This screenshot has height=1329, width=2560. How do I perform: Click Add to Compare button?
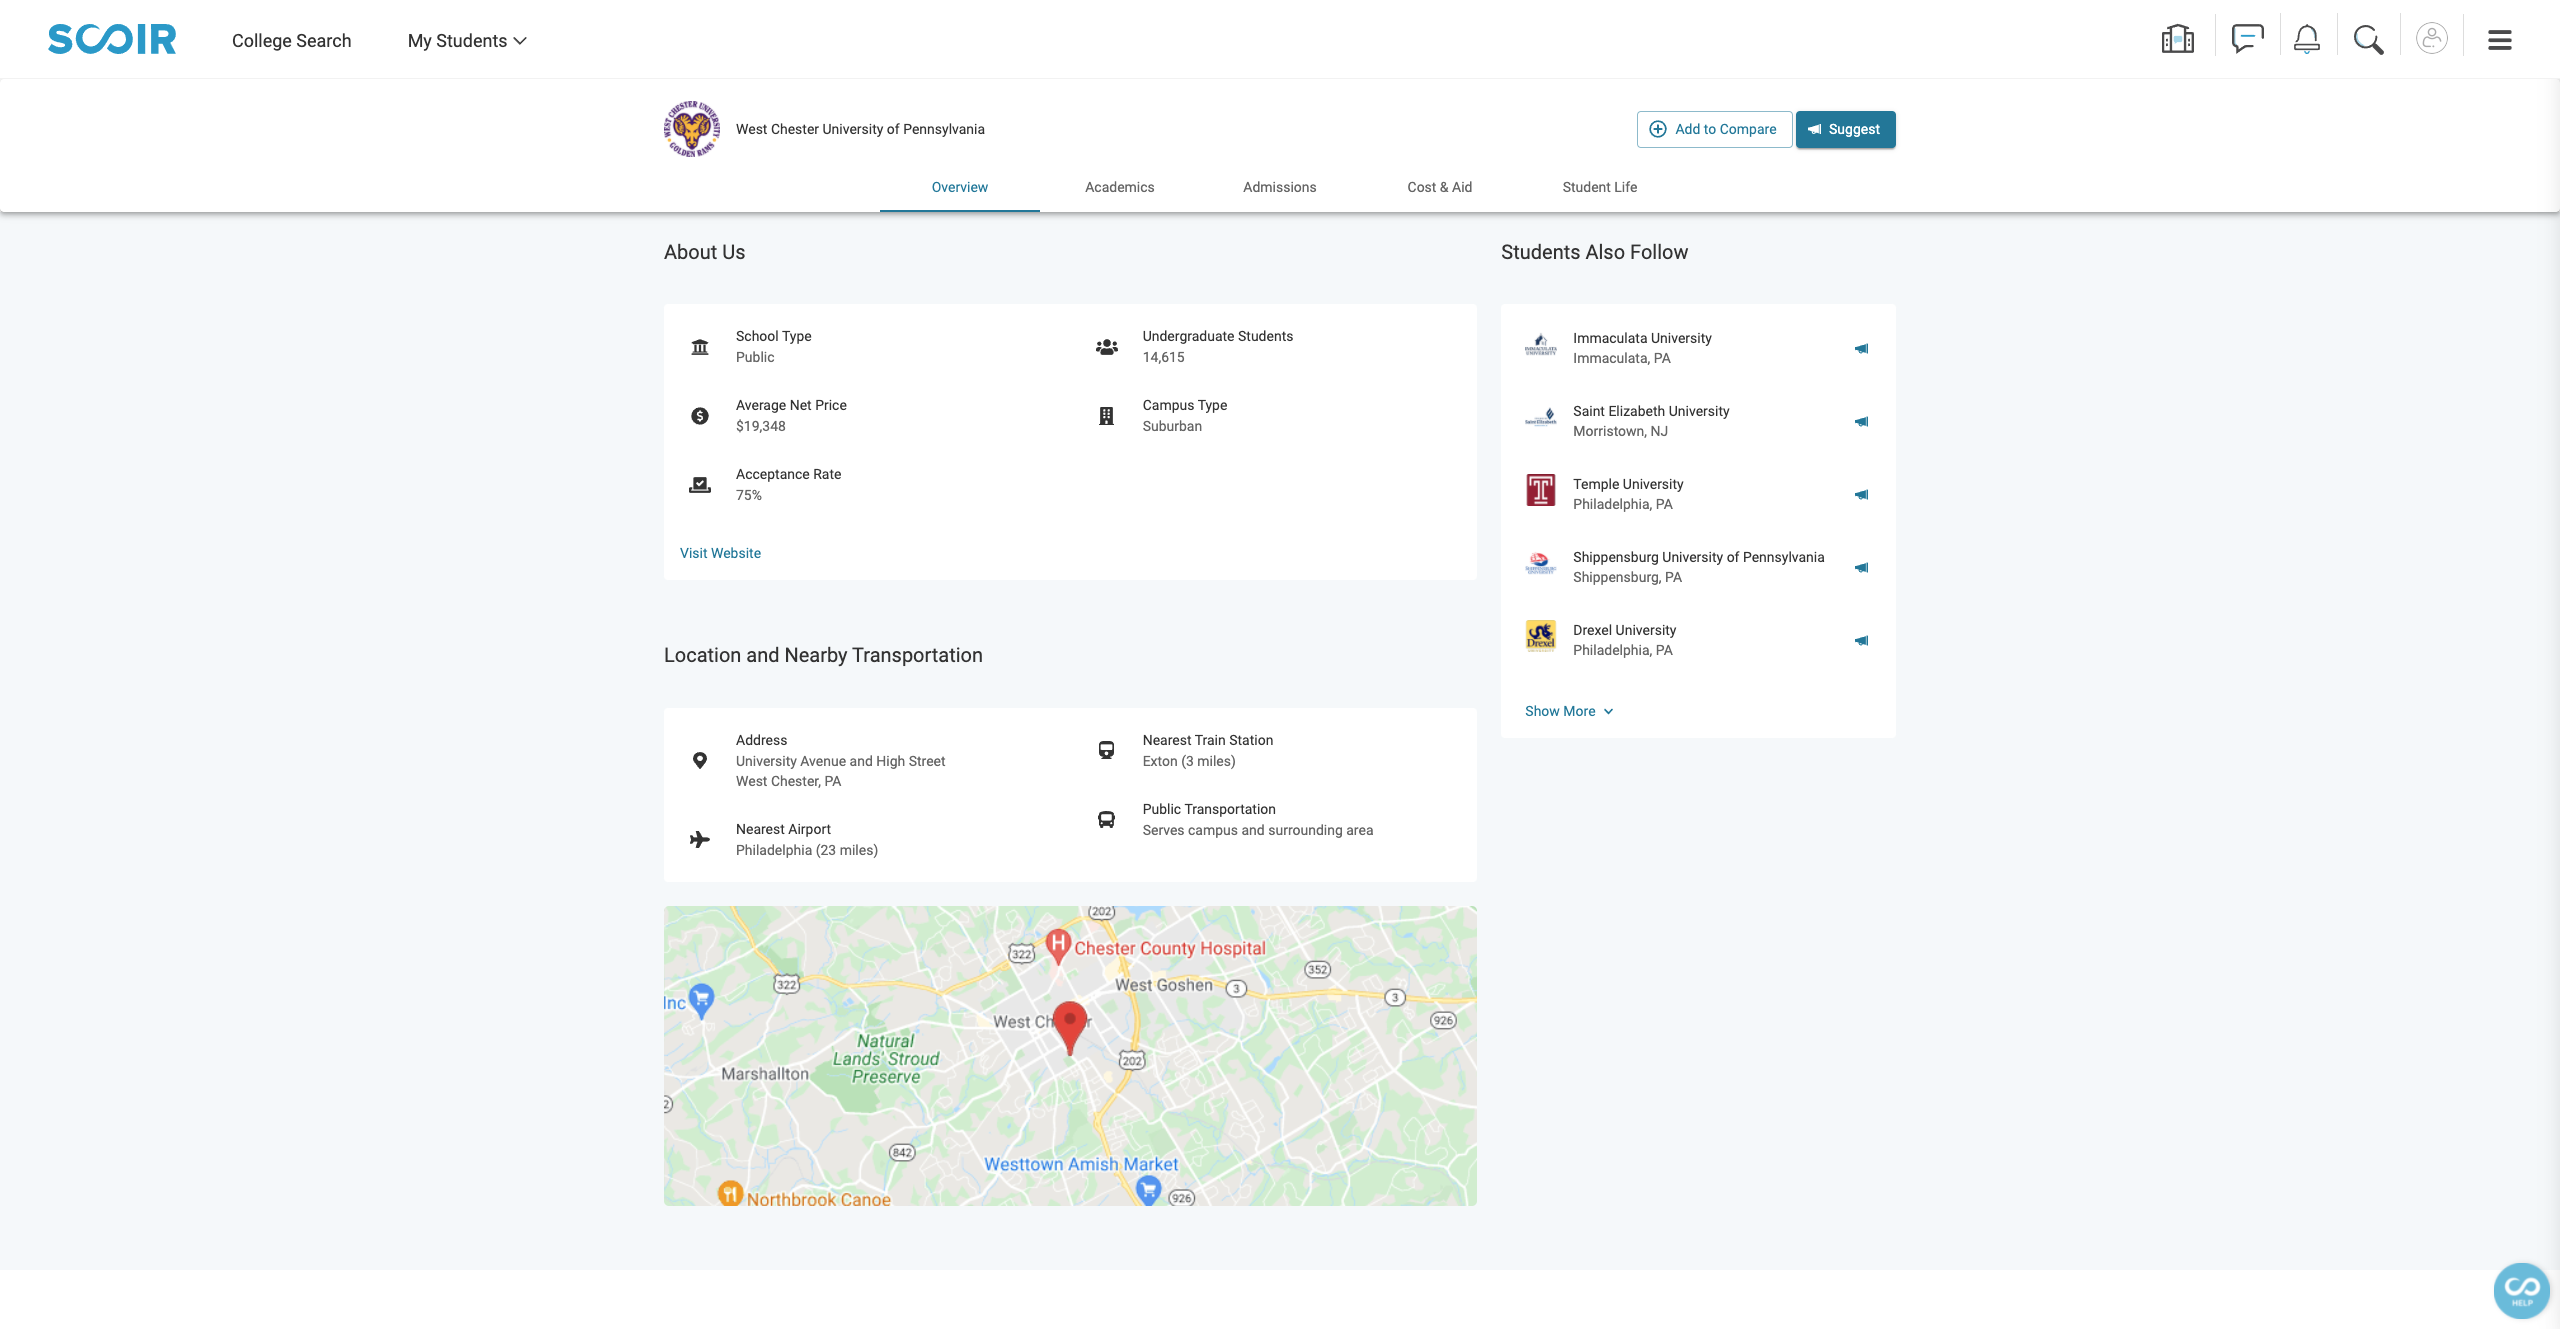(1714, 129)
